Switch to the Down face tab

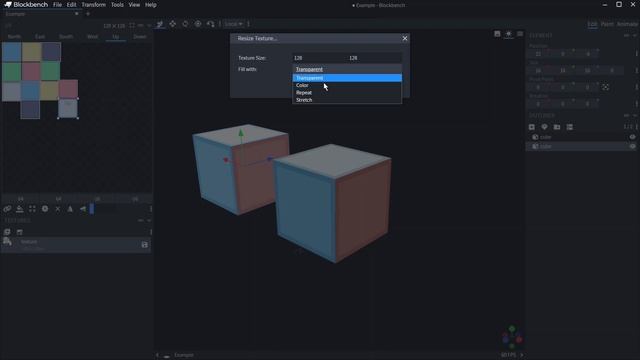140,37
